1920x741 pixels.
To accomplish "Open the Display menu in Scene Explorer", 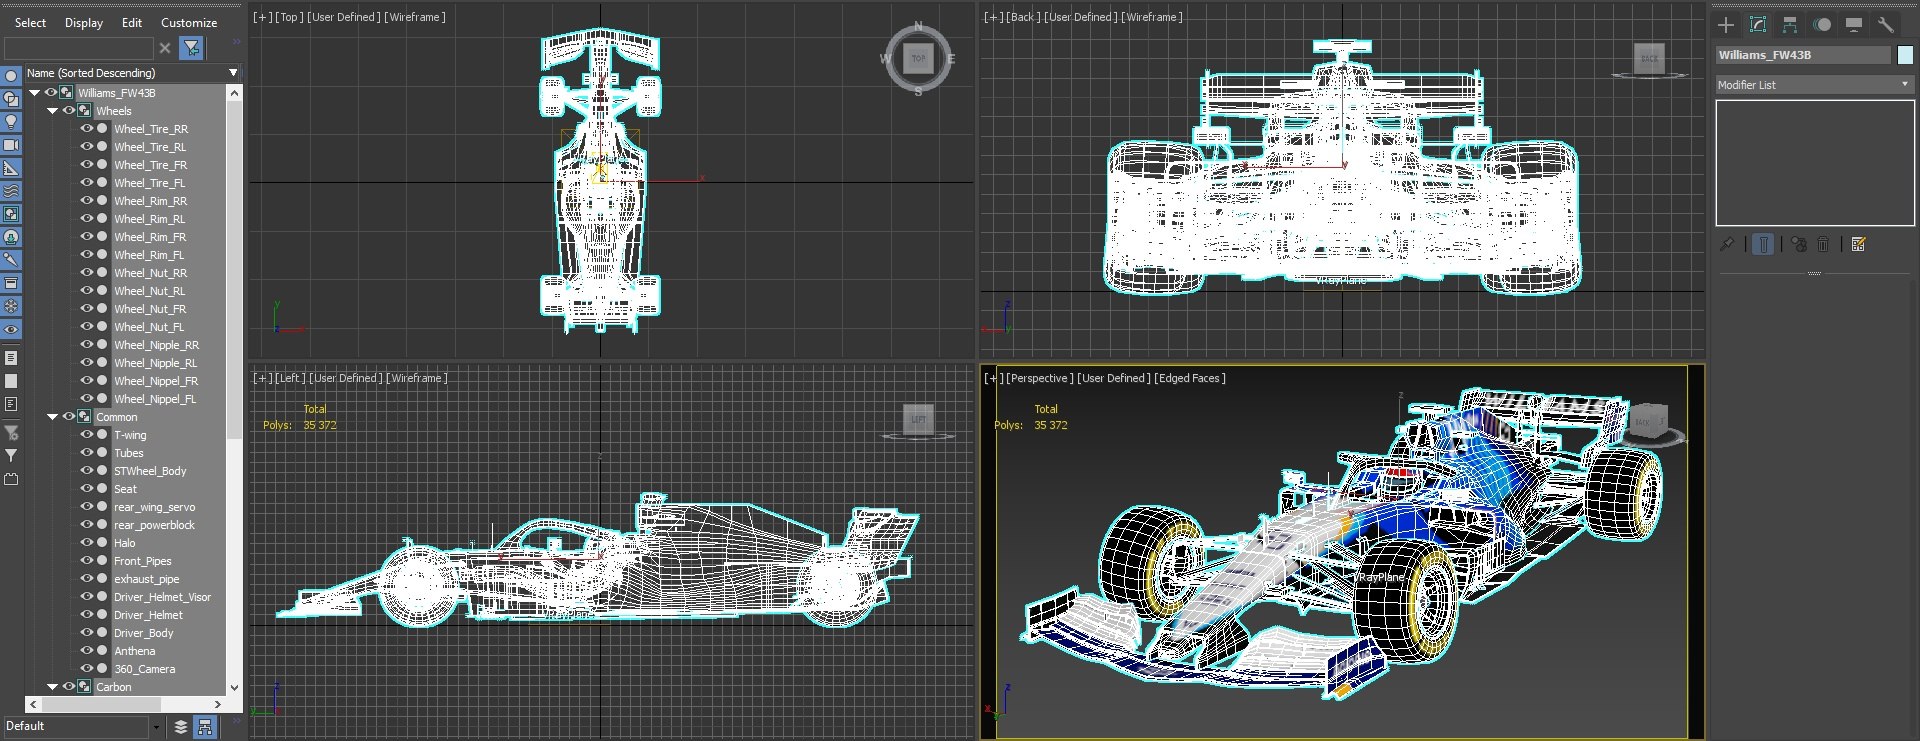I will point(84,22).
